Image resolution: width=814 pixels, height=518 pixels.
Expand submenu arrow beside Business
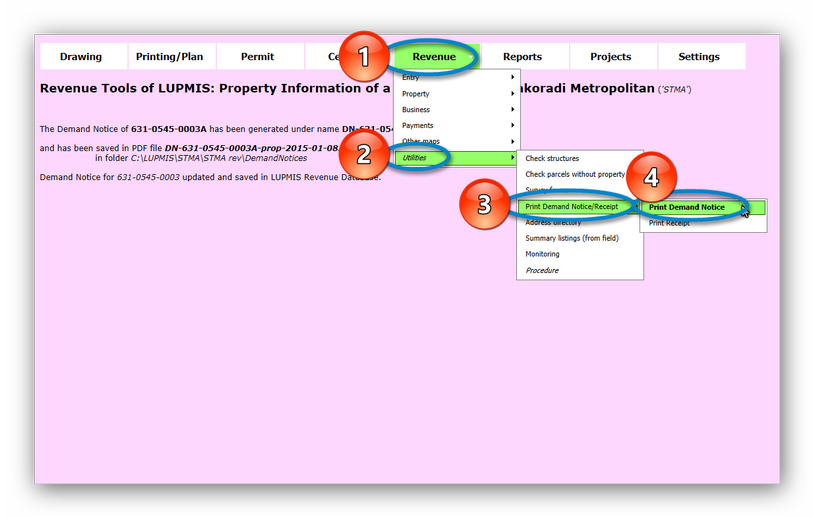pos(512,110)
